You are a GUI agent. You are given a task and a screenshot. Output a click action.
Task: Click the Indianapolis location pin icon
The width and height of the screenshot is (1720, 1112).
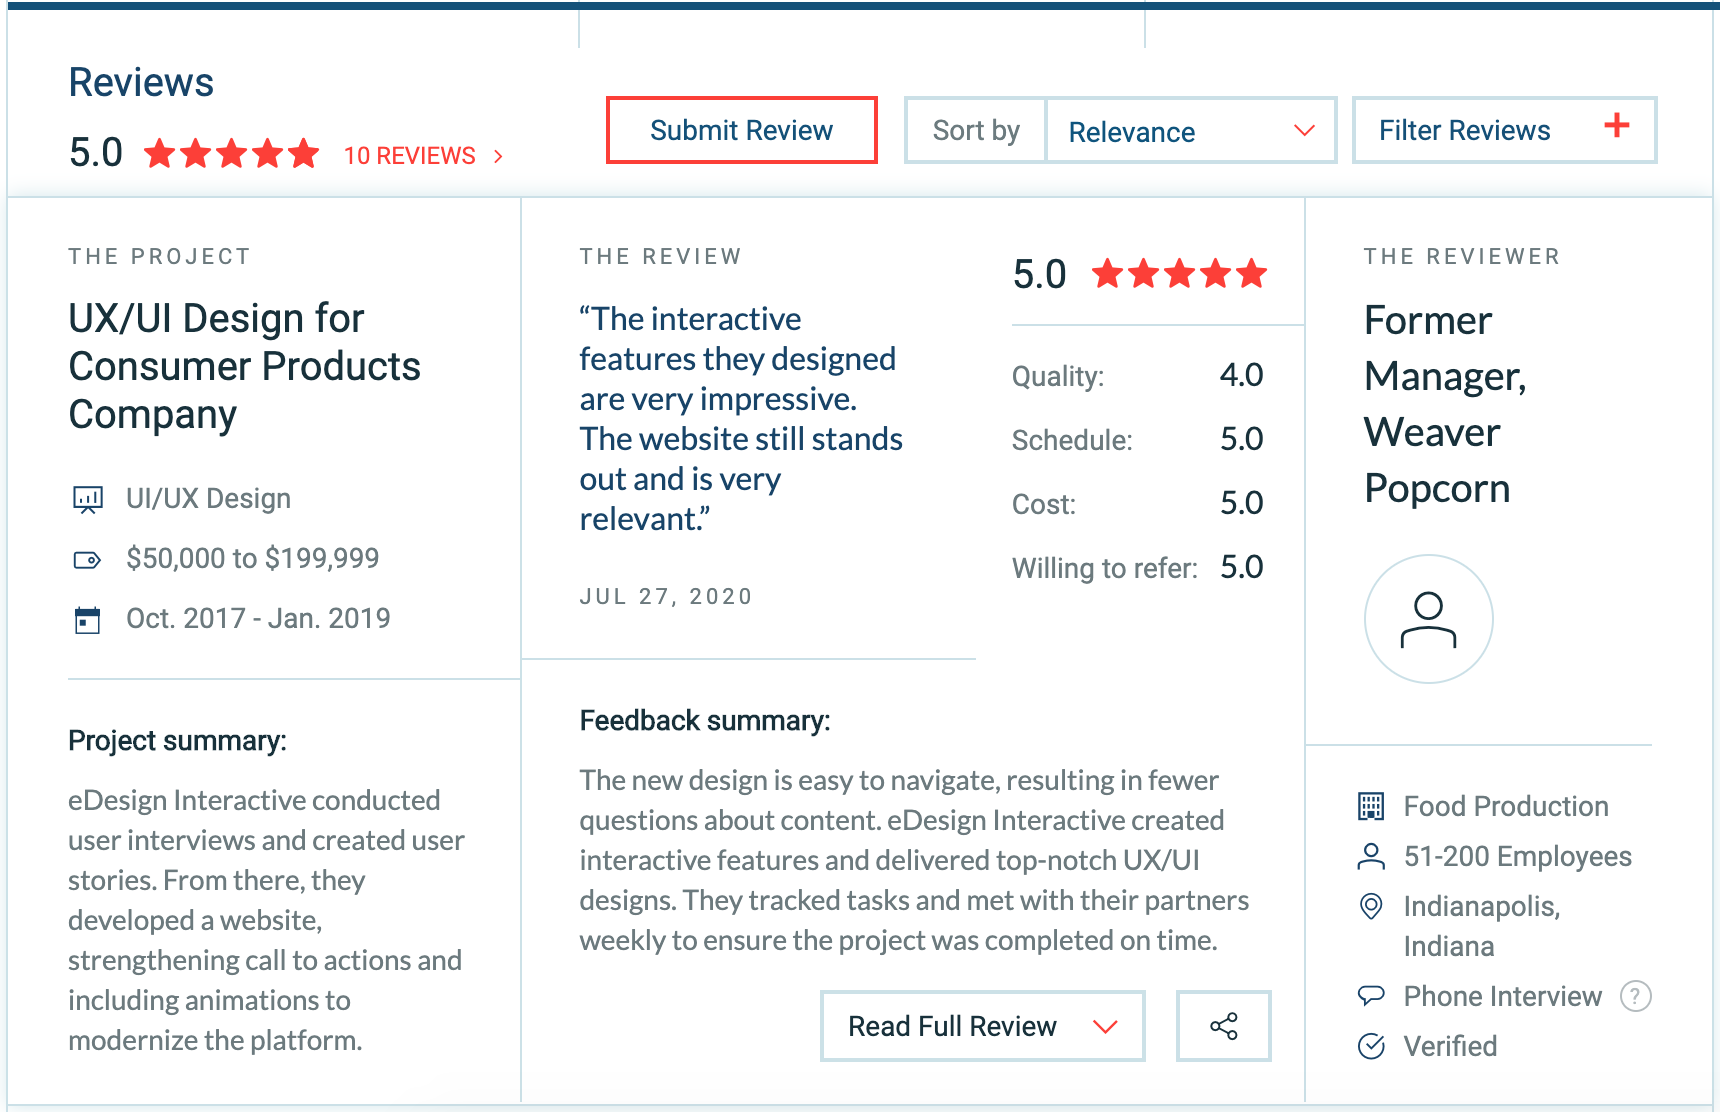click(1371, 906)
